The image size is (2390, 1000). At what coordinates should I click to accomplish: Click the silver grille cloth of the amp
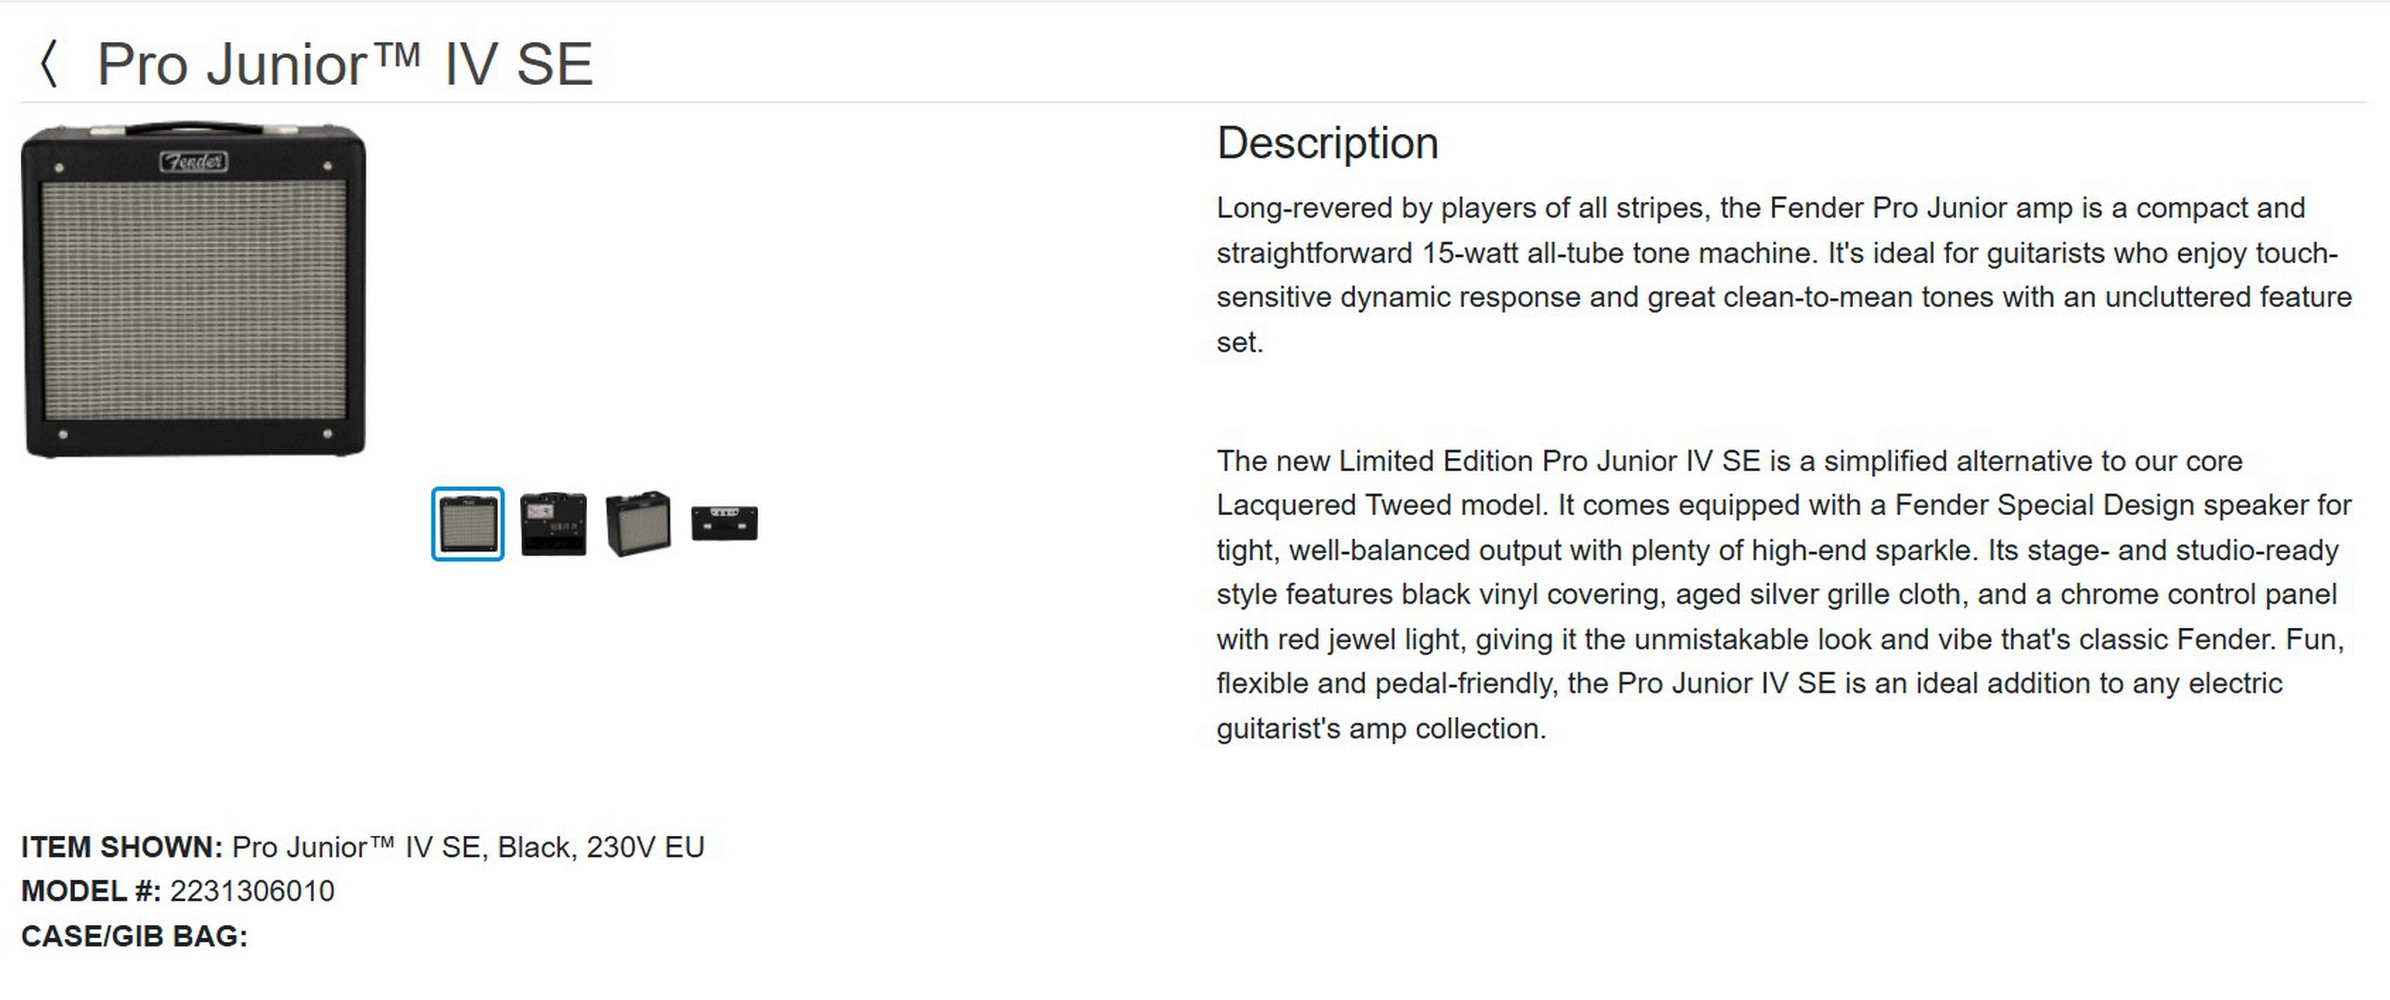[x=194, y=300]
